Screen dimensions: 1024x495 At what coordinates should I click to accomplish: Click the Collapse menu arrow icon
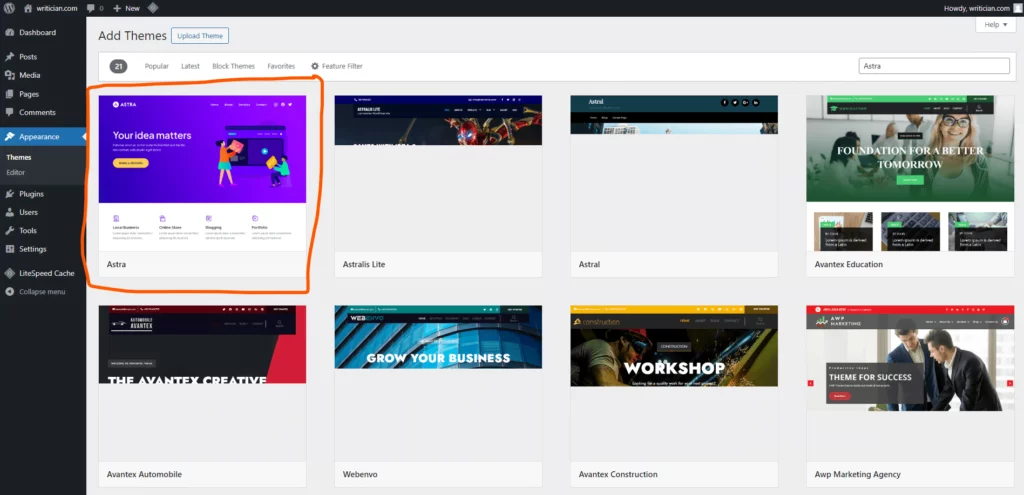(x=10, y=291)
